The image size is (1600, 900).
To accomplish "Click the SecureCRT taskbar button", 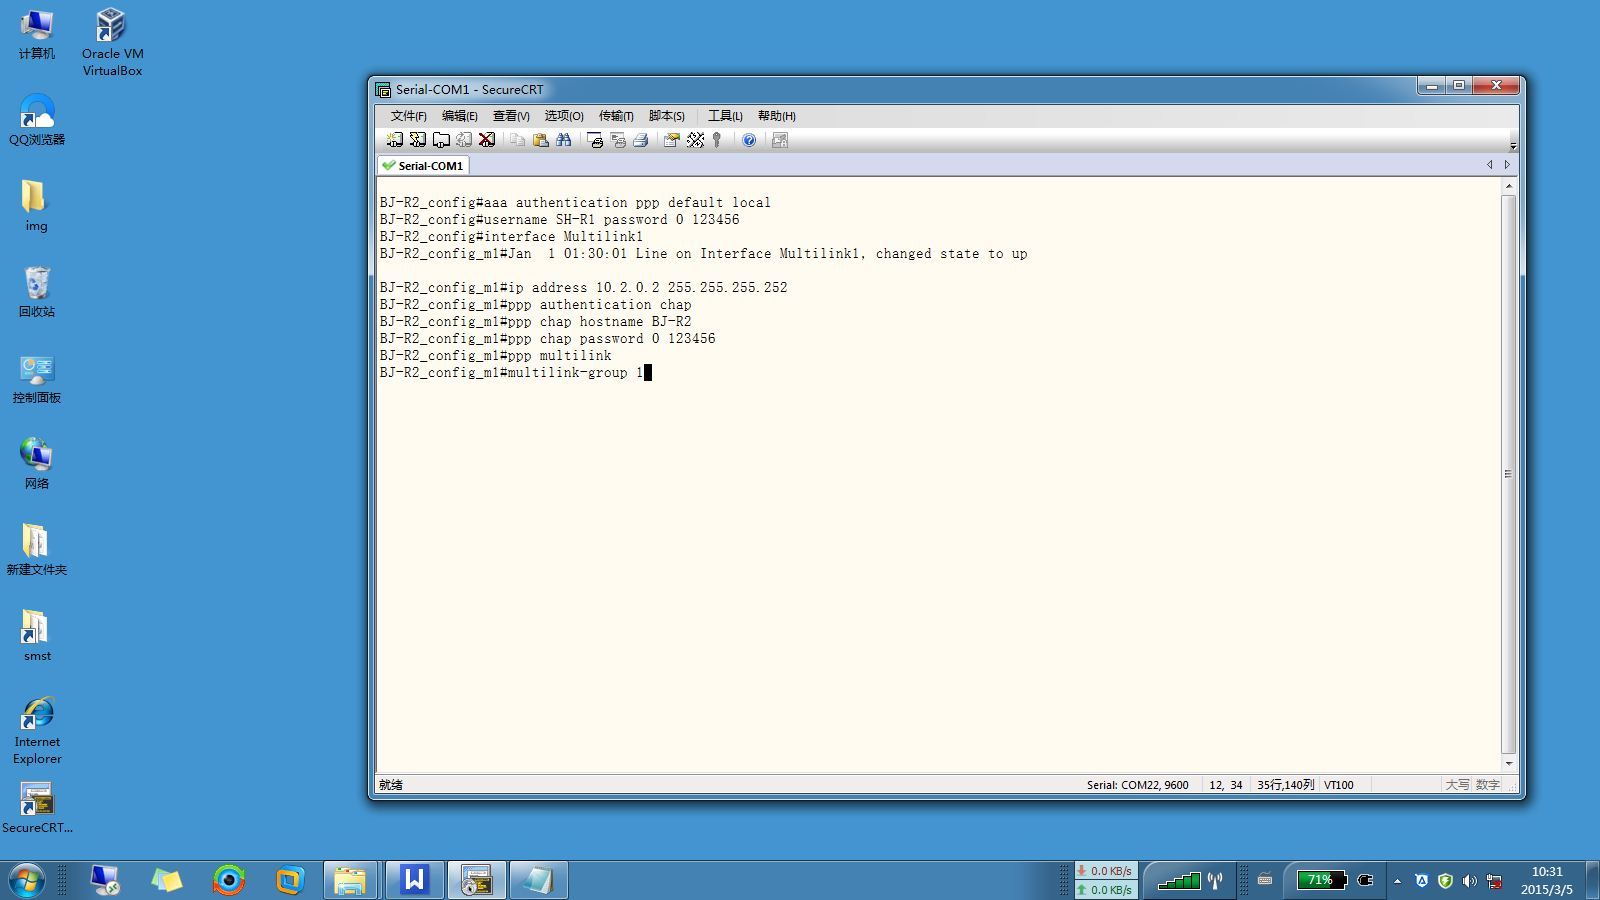I will [476, 880].
